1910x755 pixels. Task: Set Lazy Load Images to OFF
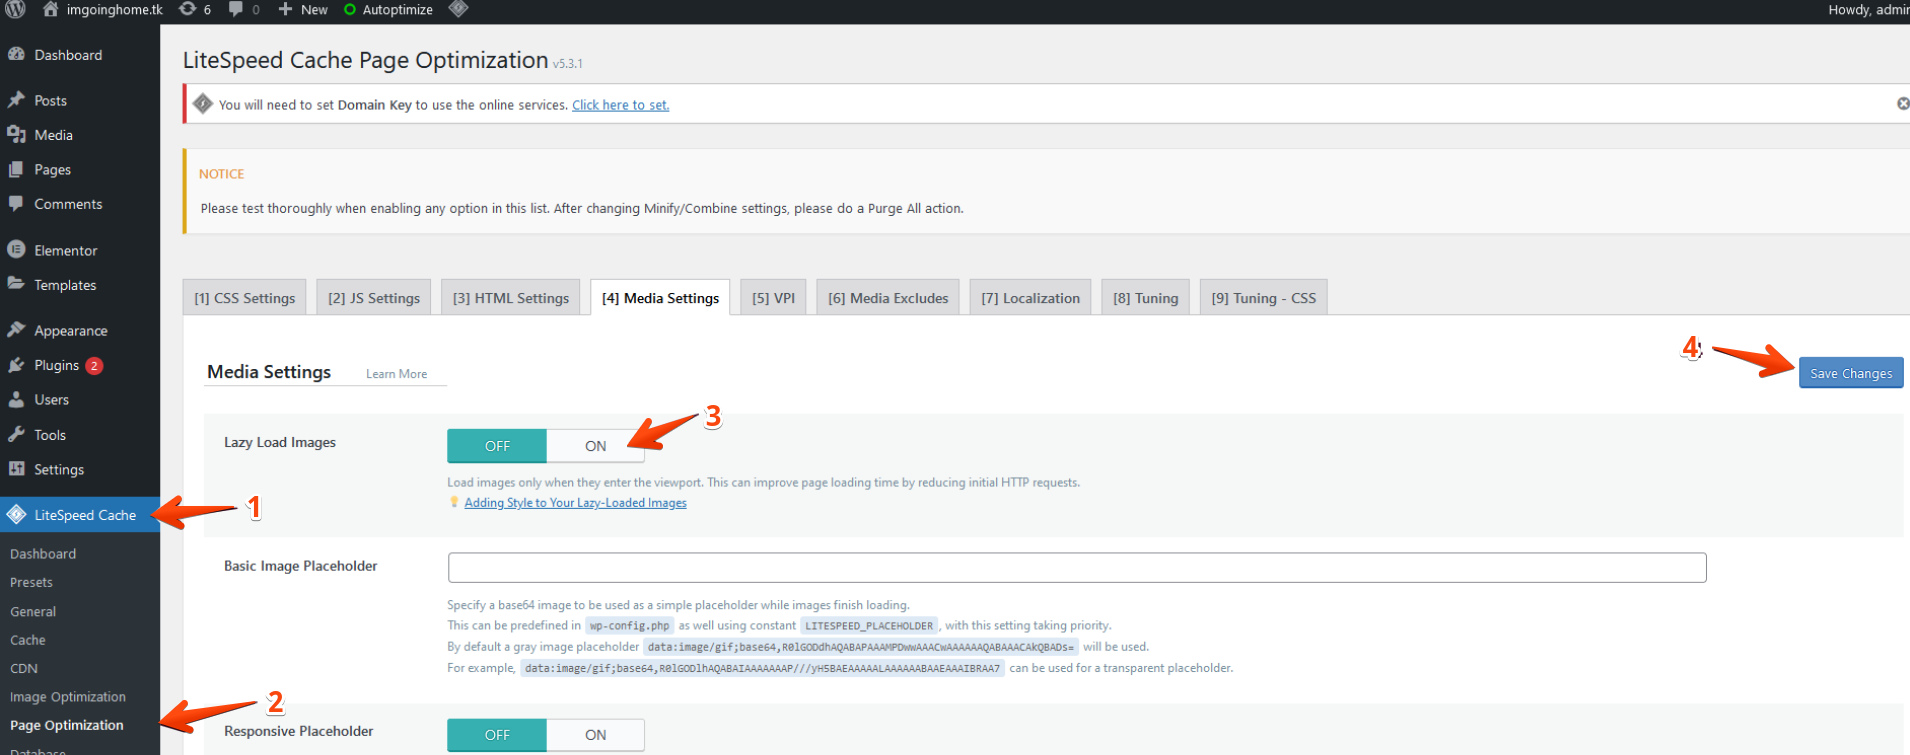coord(497,446)
